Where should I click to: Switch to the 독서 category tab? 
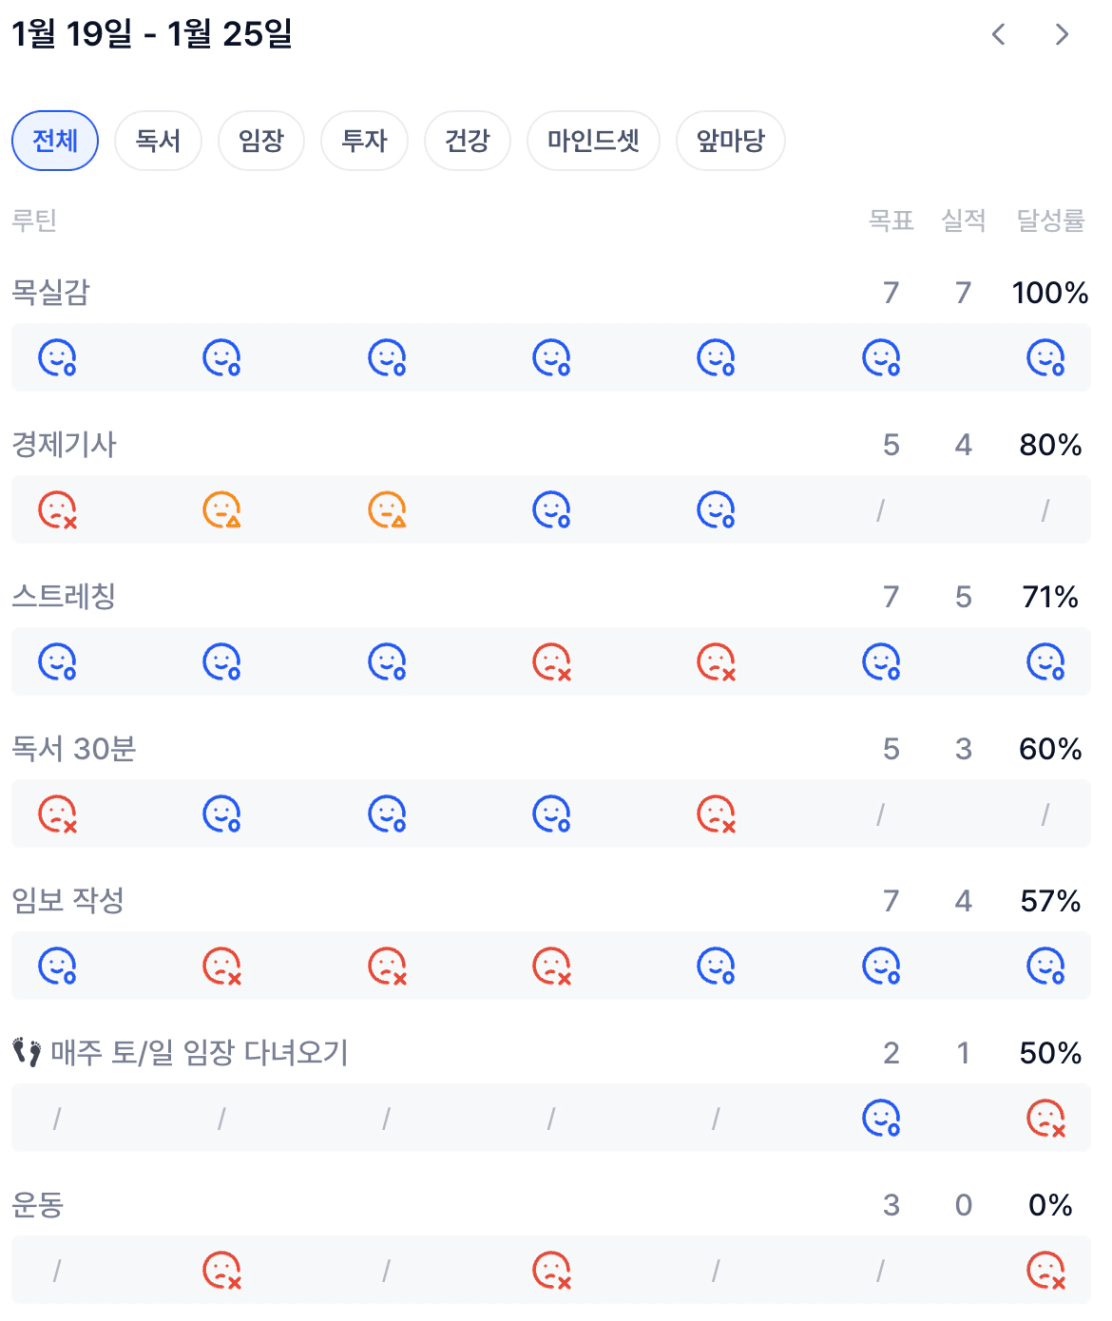158,141
